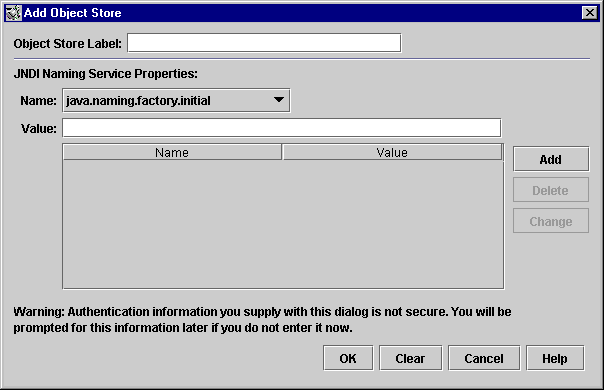Click the Add property button
Viewport: 604px width, 390px height.
(x=551, y=159)
